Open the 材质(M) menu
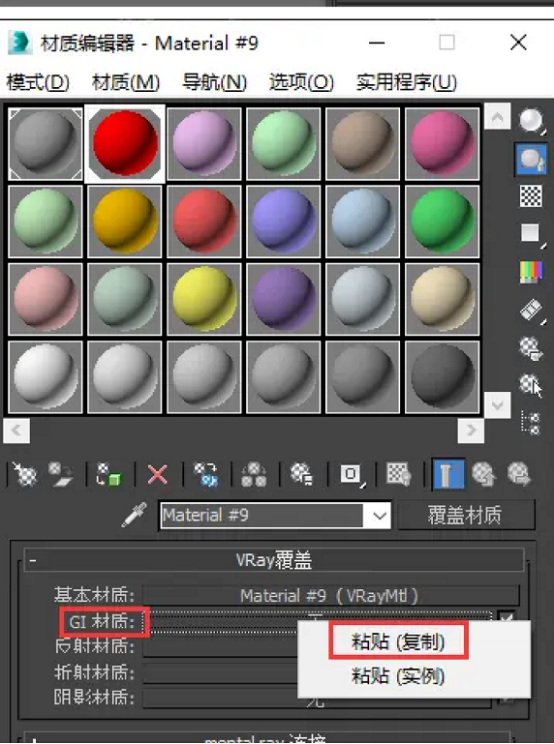Image resolution: width=554 pixels, height=744 pixels. point(126,83)
